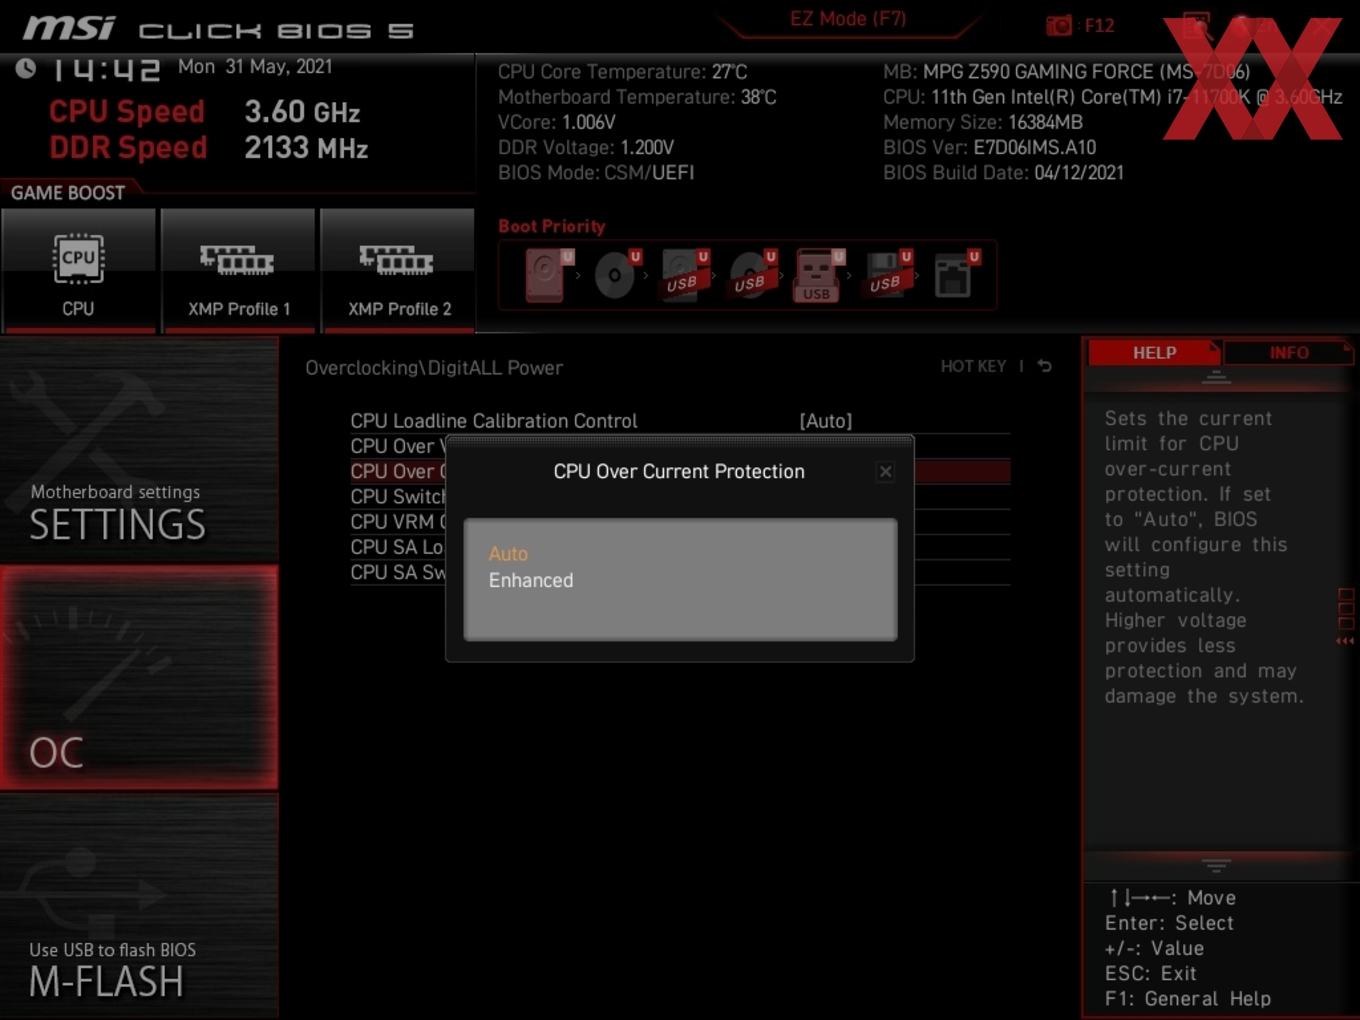
Task: Select the optical disc boot device icon
Action: pyautogui.click(x=615, y=275)
